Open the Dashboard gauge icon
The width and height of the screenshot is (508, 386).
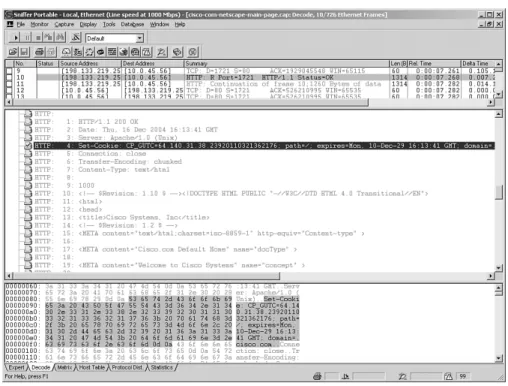coord(66,52)
